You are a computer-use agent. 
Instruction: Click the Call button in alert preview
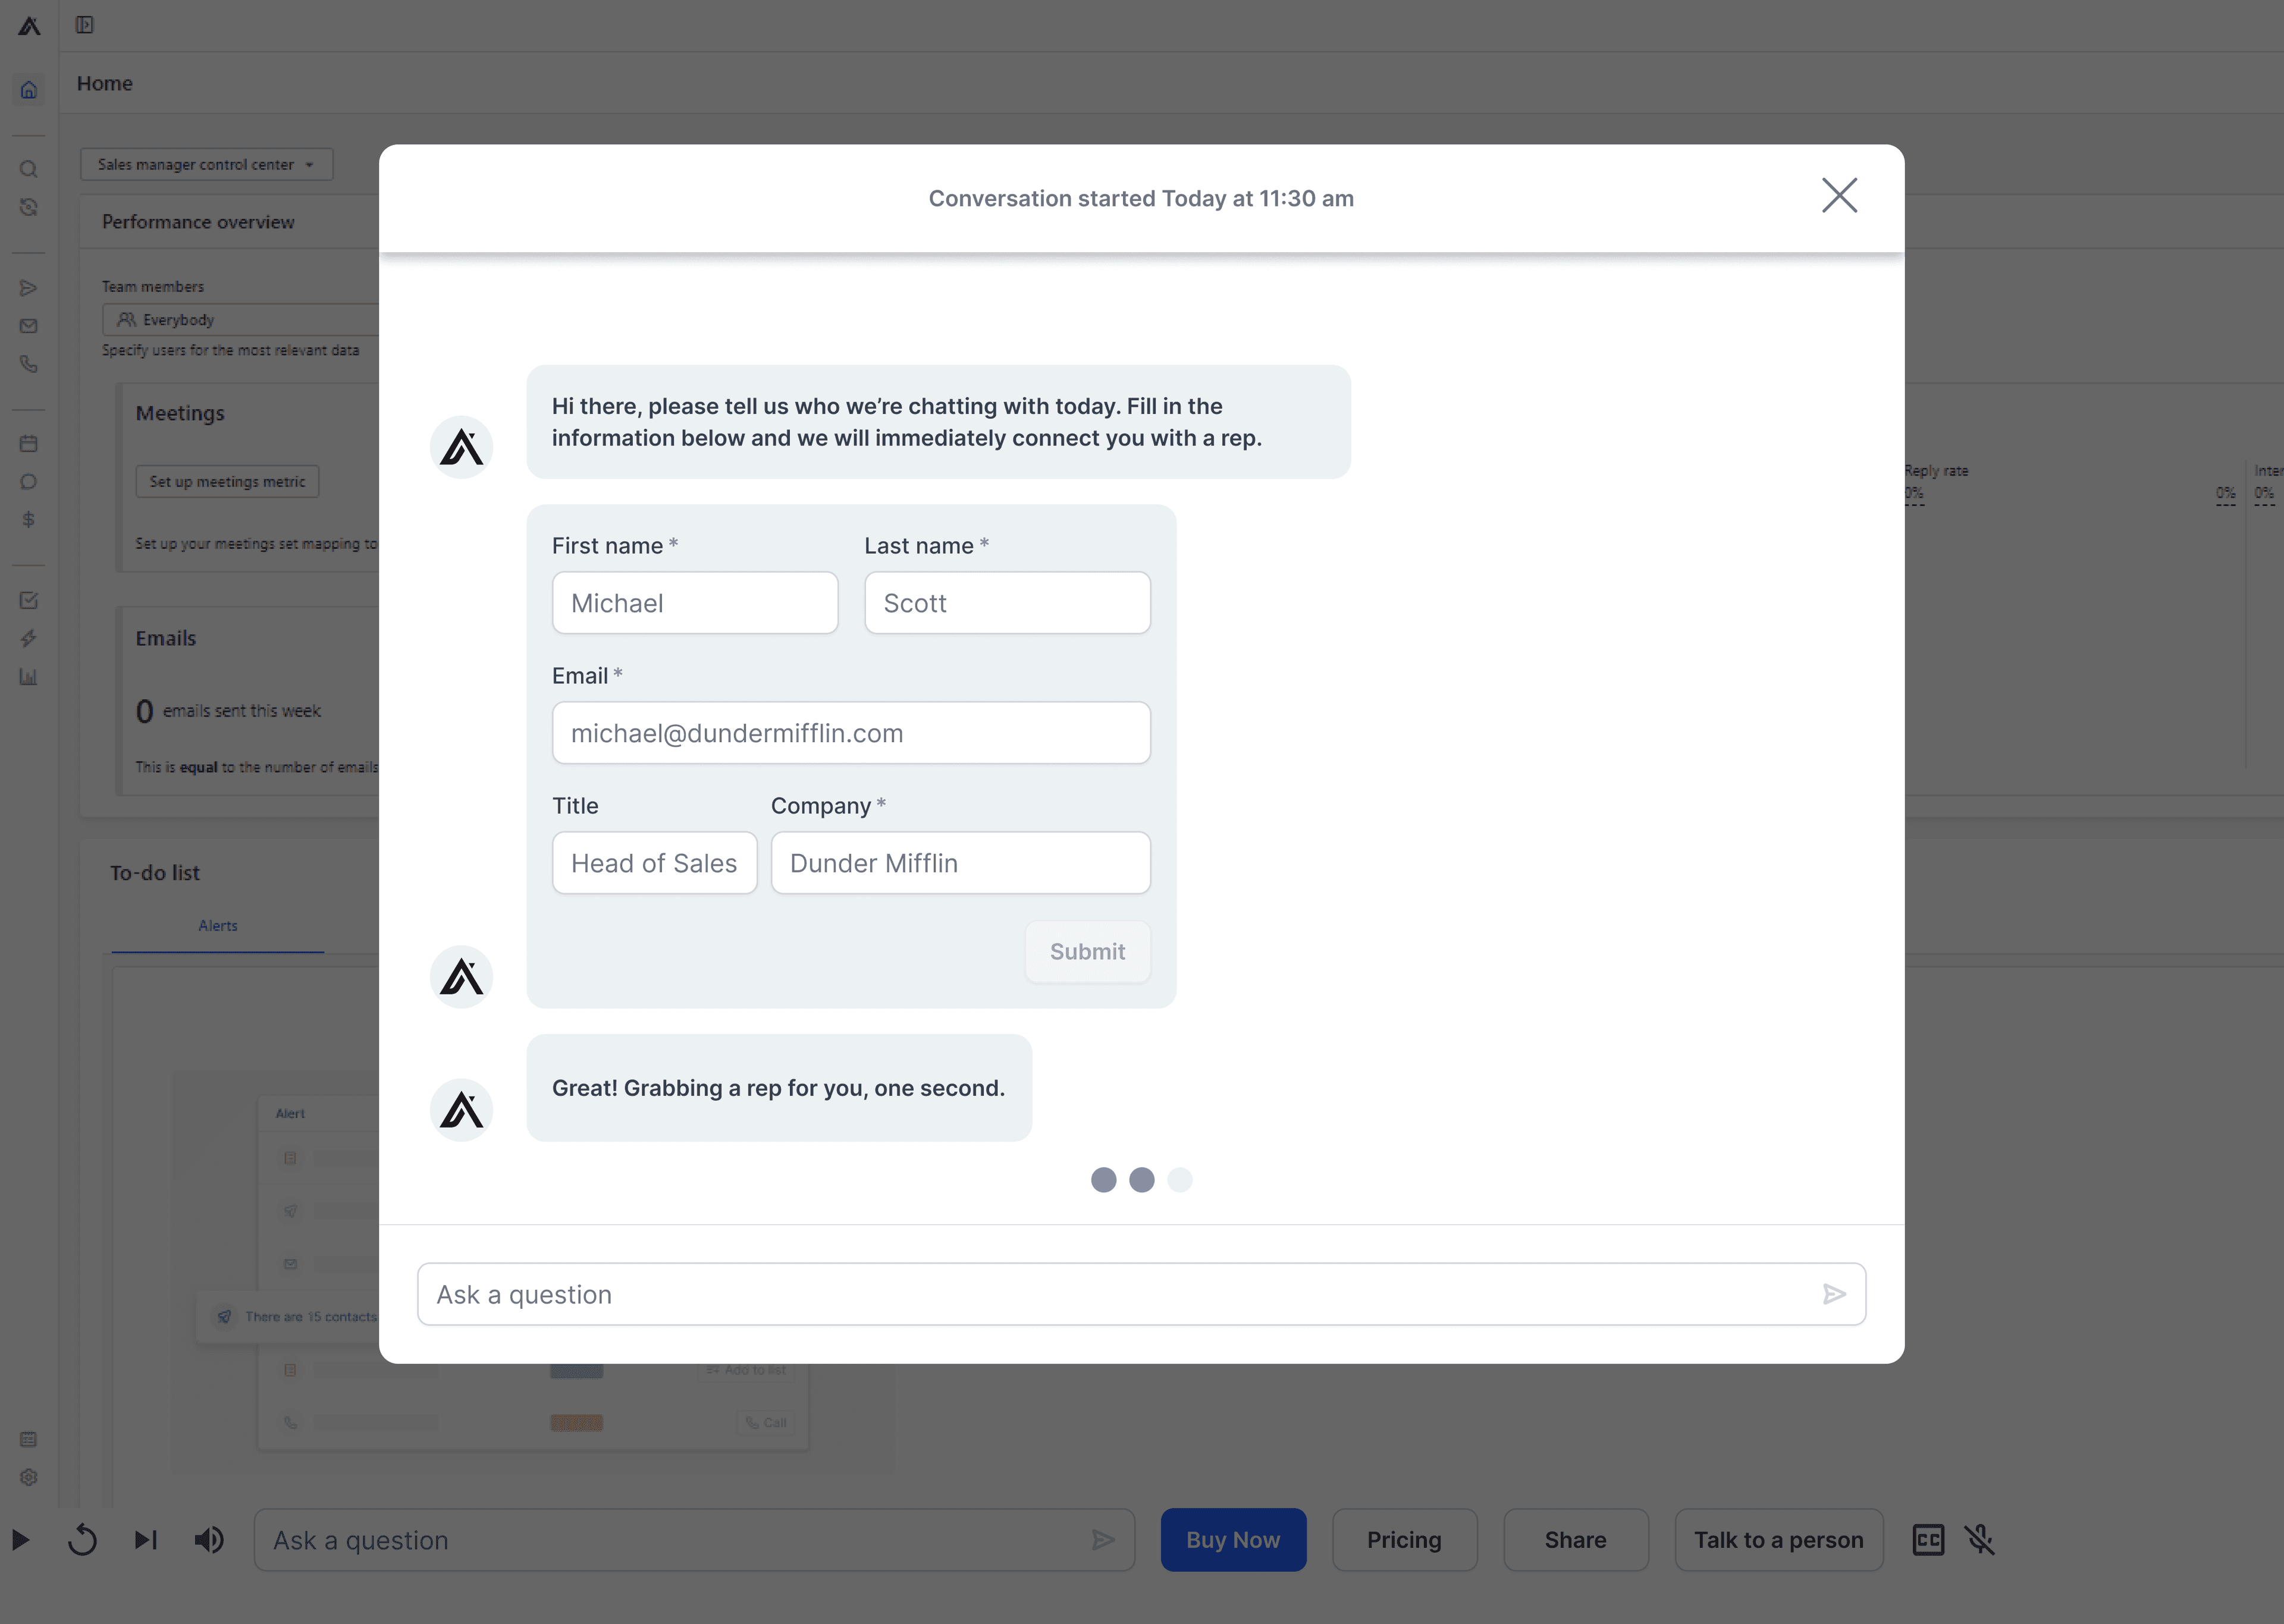pyautogui.click(x=766, y=1423)
